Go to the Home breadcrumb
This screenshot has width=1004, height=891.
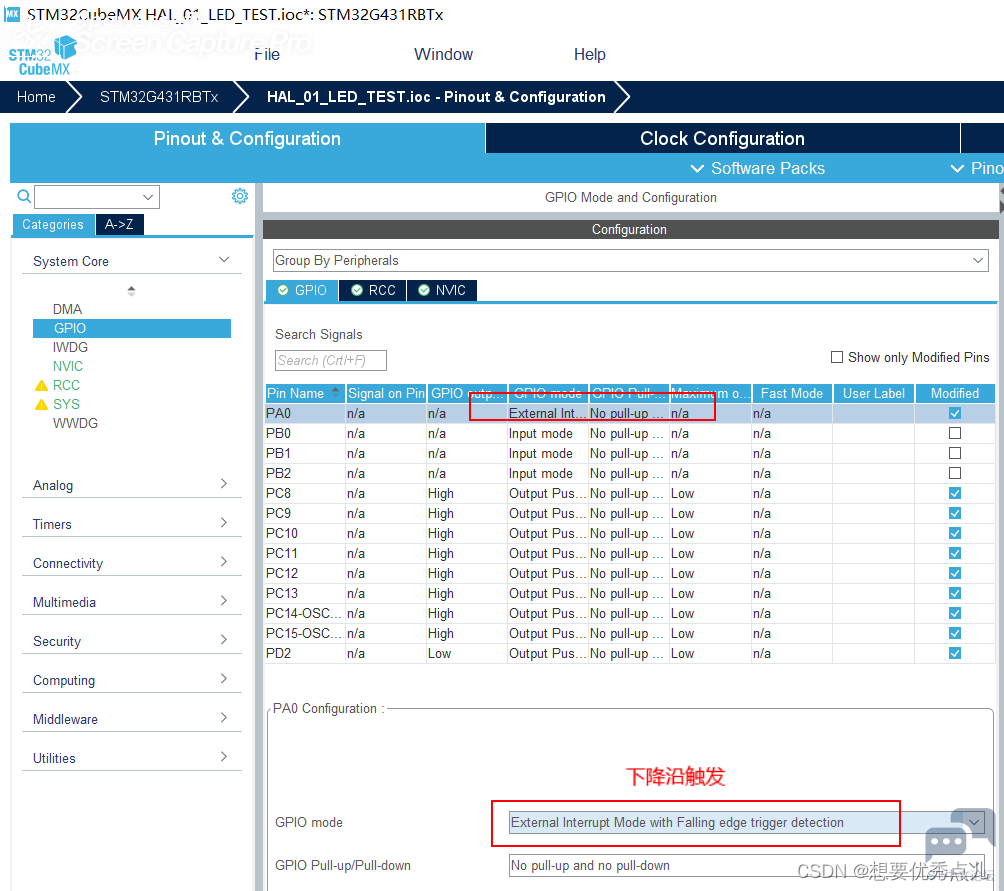[36, 97]
